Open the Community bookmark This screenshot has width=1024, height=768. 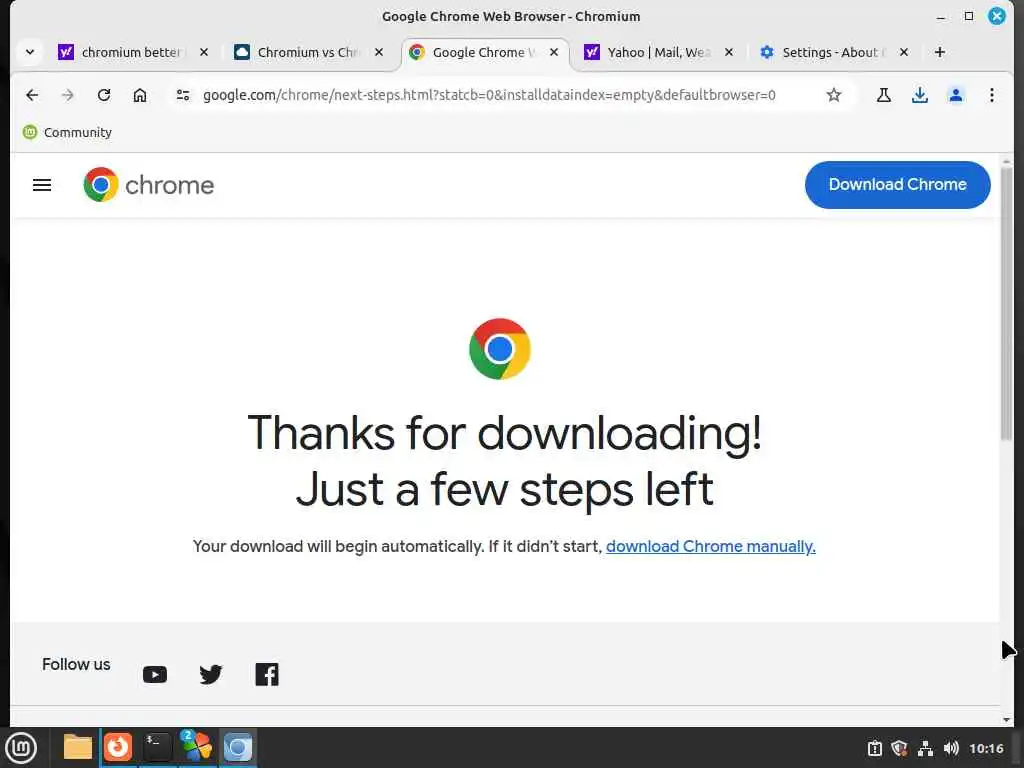(67, 133)
